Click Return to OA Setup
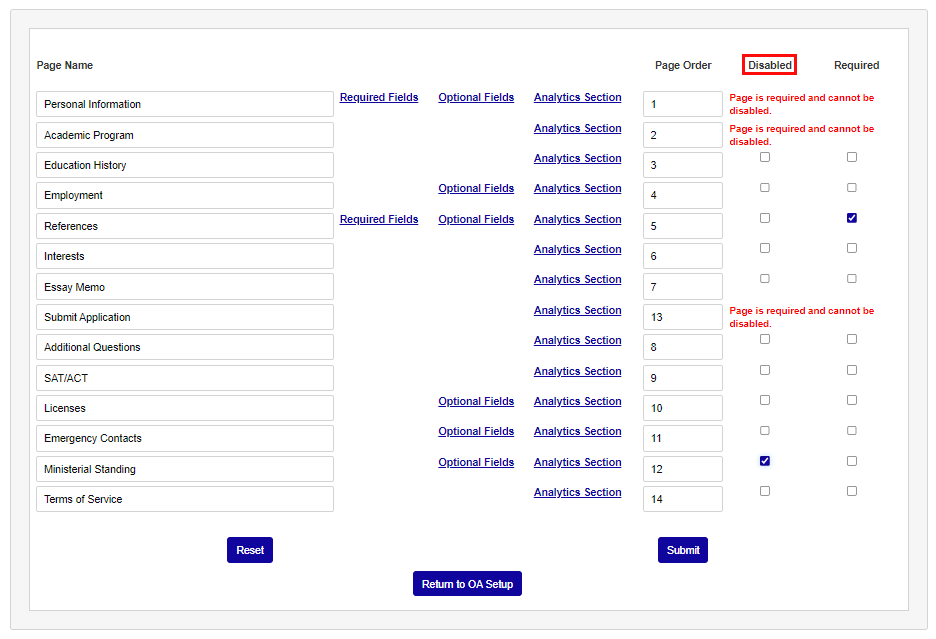 [467, 583]
